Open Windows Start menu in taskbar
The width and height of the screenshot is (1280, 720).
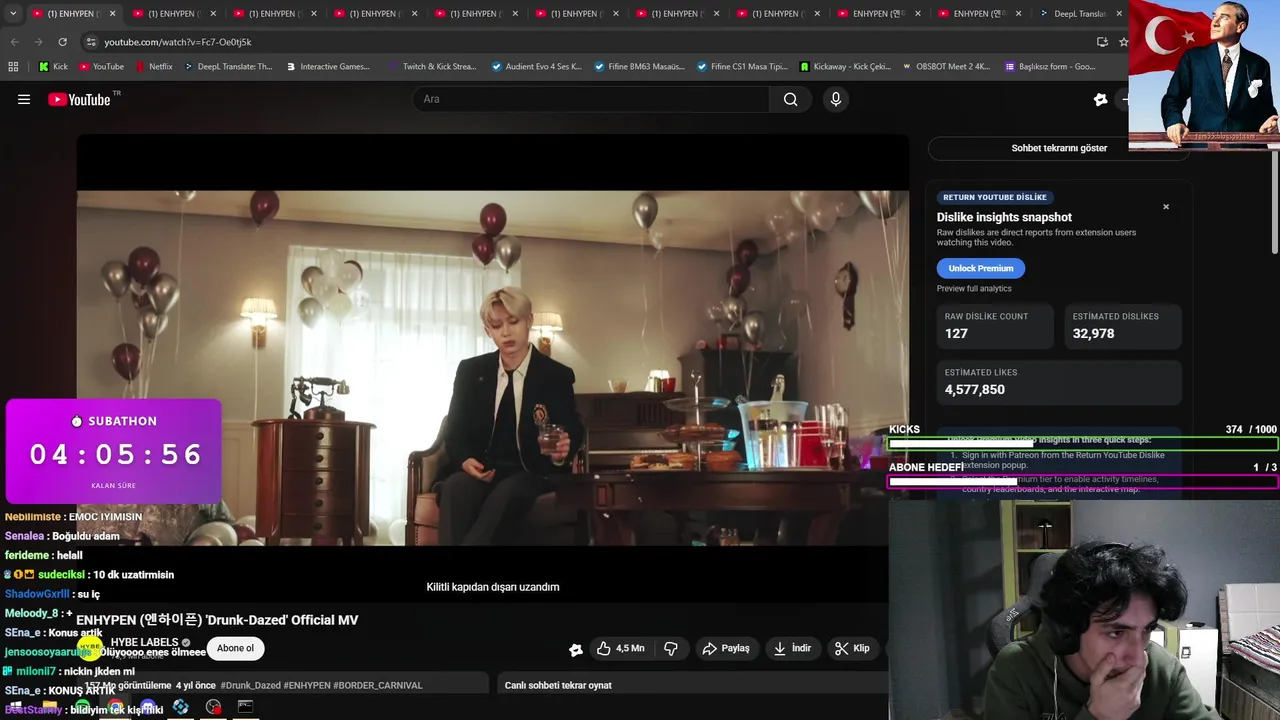coord(15,707)
